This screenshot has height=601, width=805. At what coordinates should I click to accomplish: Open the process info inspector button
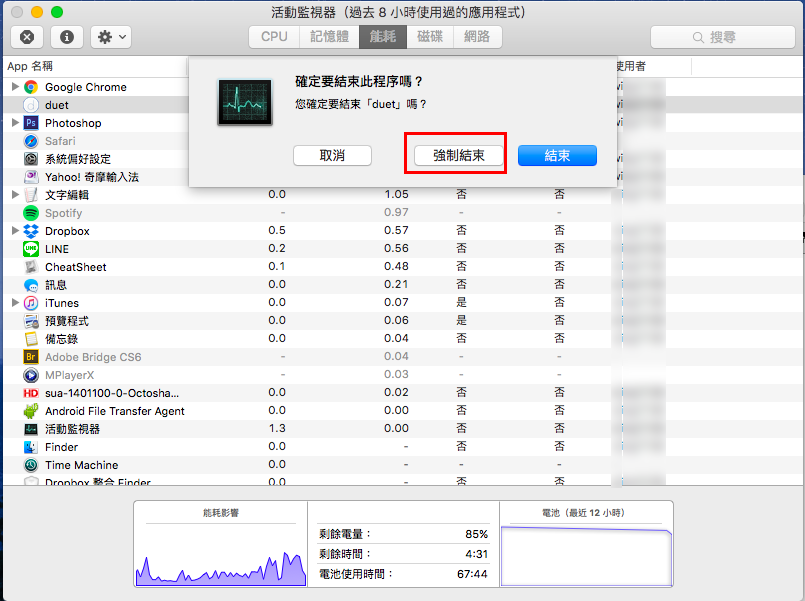67,37
